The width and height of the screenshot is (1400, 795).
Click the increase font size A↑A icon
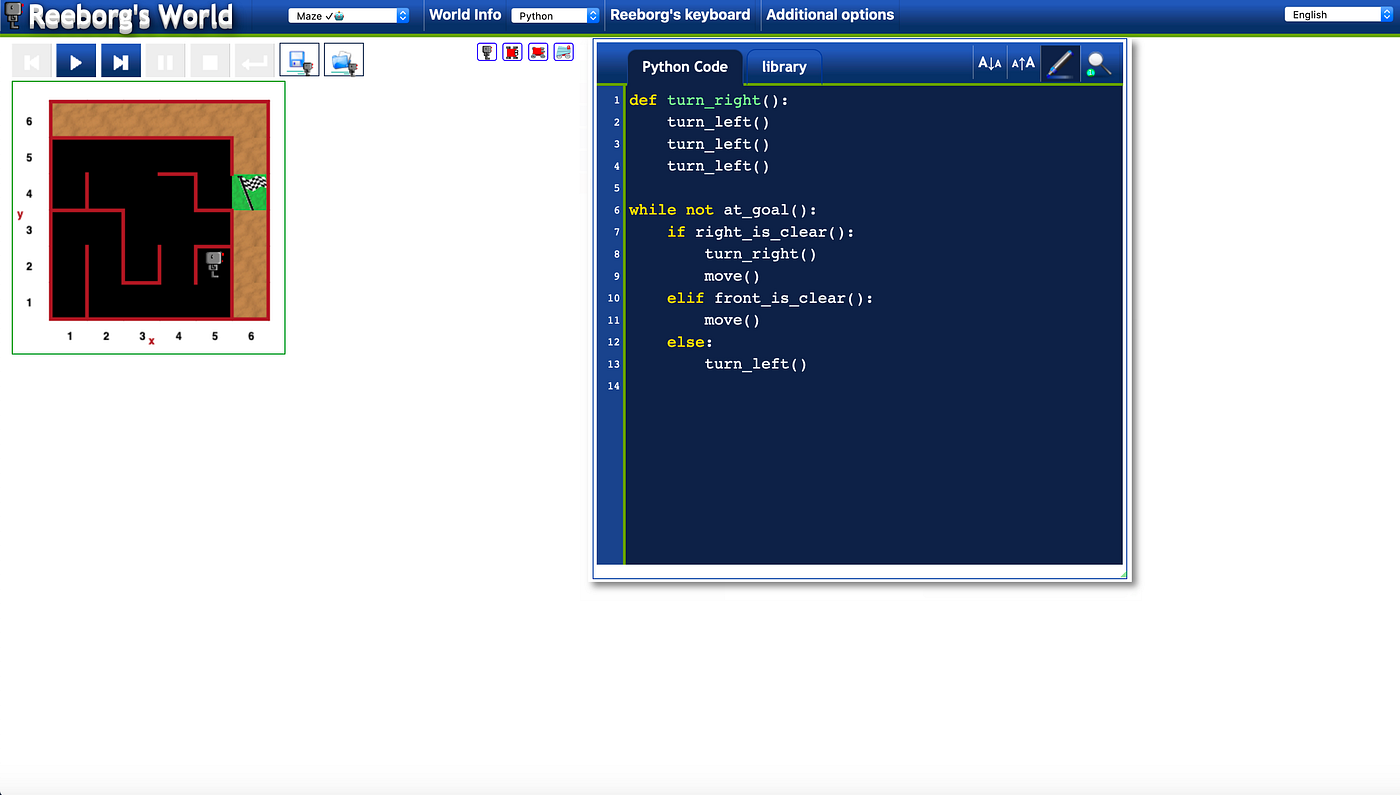[1023, 62]
